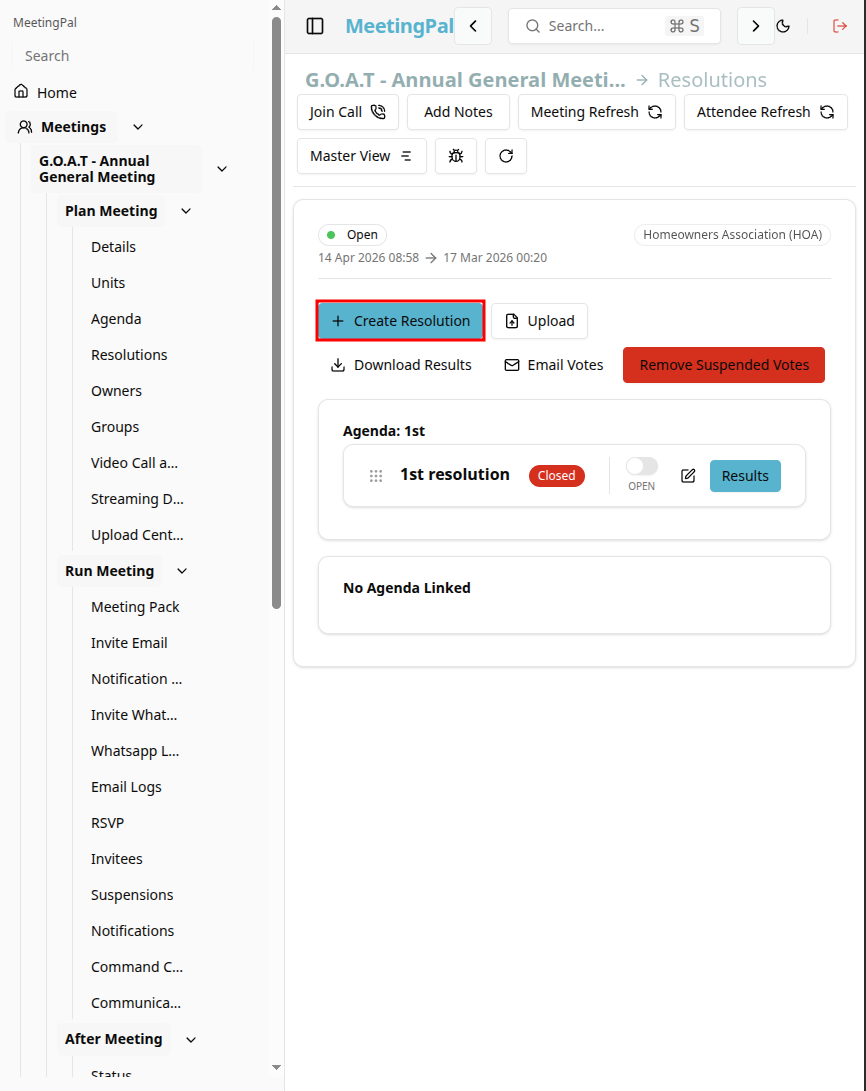
Task: Click Download Results
Action: [401, 365]
